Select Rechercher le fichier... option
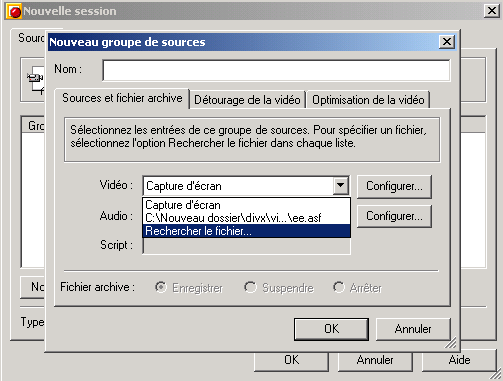503x381 pixels. 246,231
